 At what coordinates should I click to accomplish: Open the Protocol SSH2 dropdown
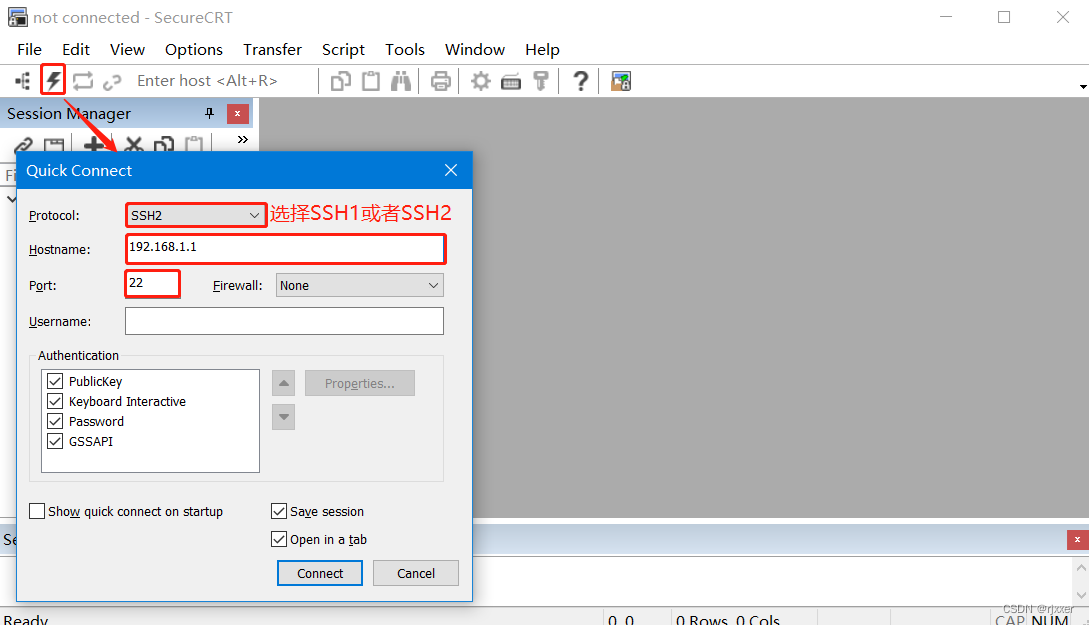click(196, 215)
